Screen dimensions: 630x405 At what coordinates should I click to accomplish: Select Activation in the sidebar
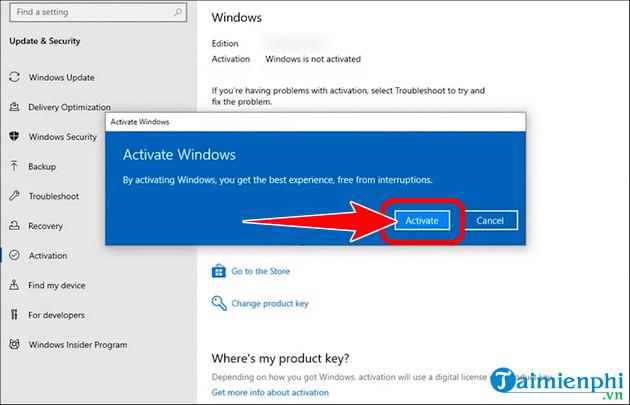48,256
